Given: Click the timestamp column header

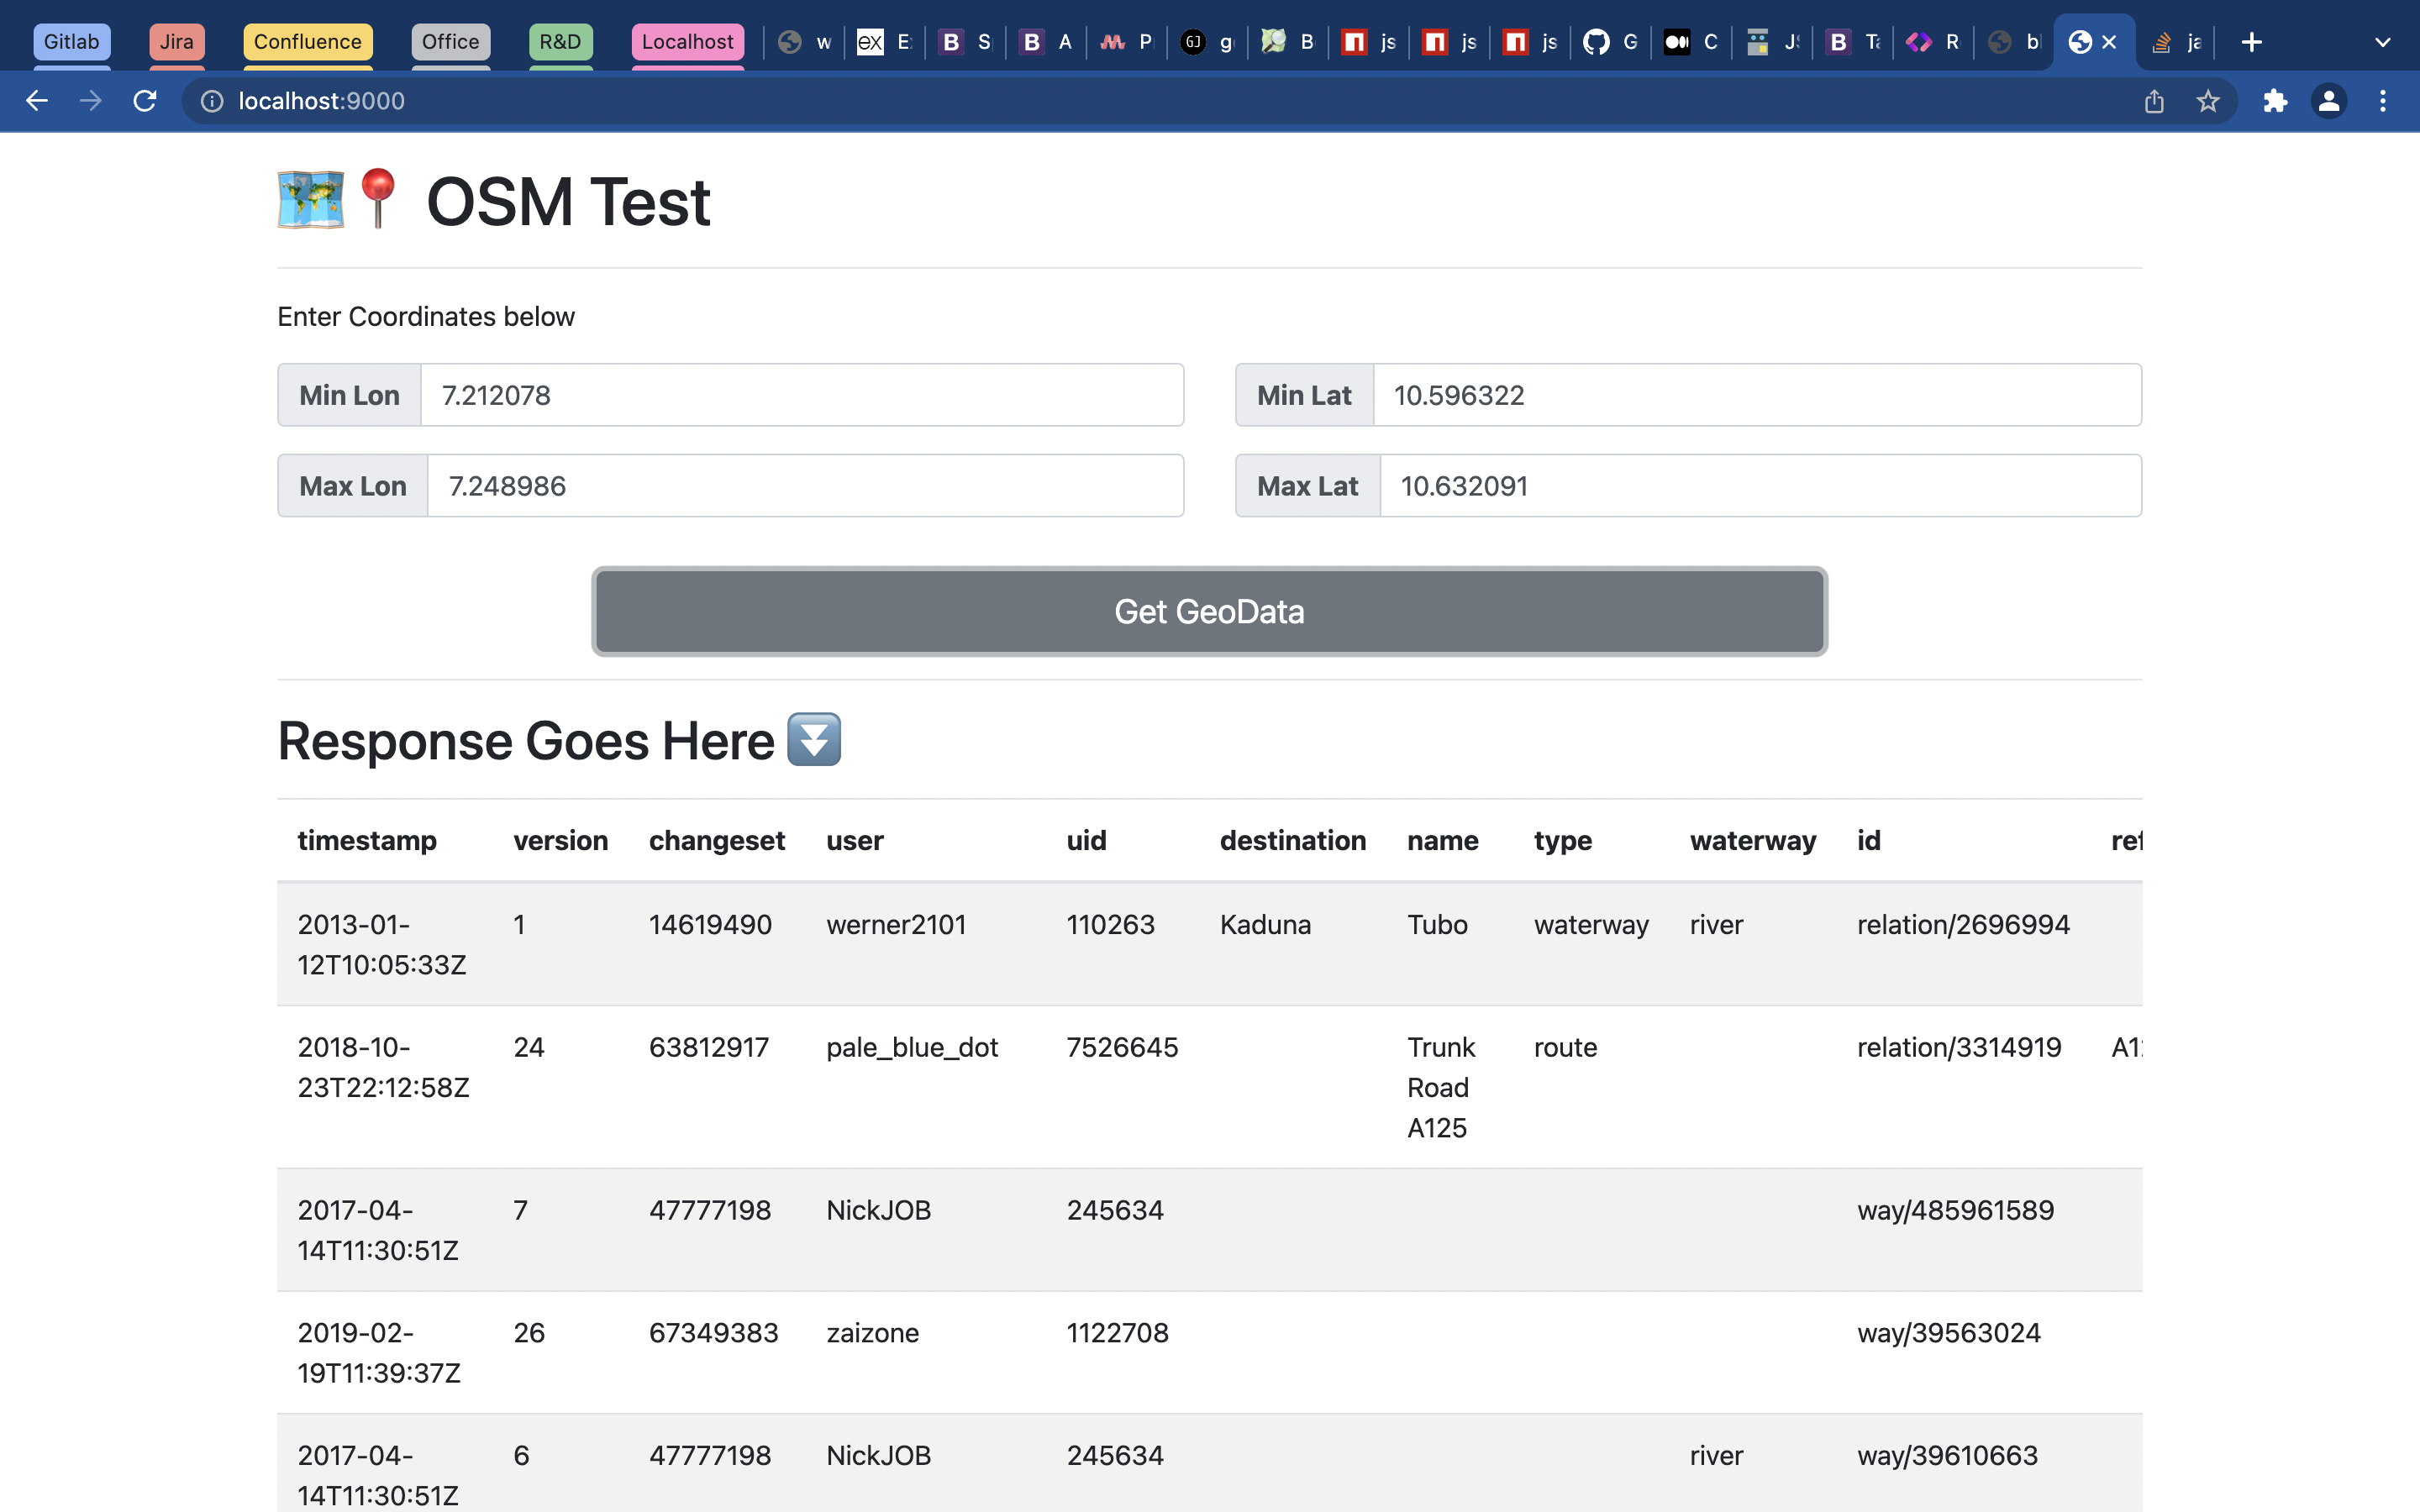Looking at the screenshot, I should coord(367,840).
